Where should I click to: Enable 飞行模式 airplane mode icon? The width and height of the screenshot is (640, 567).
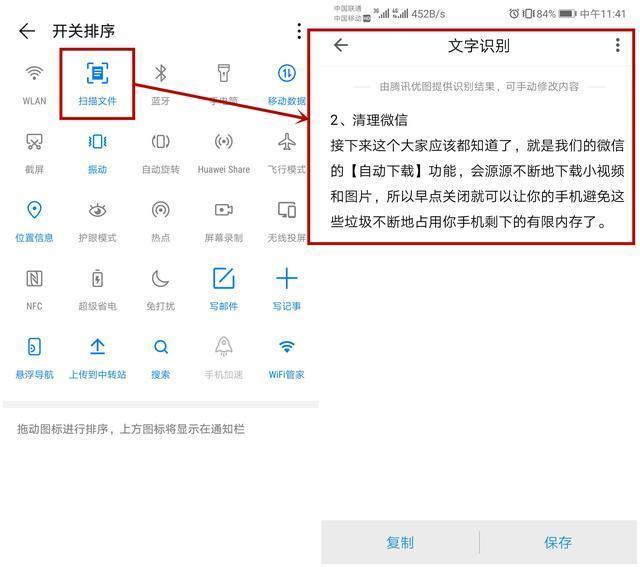tap(287, 142)
